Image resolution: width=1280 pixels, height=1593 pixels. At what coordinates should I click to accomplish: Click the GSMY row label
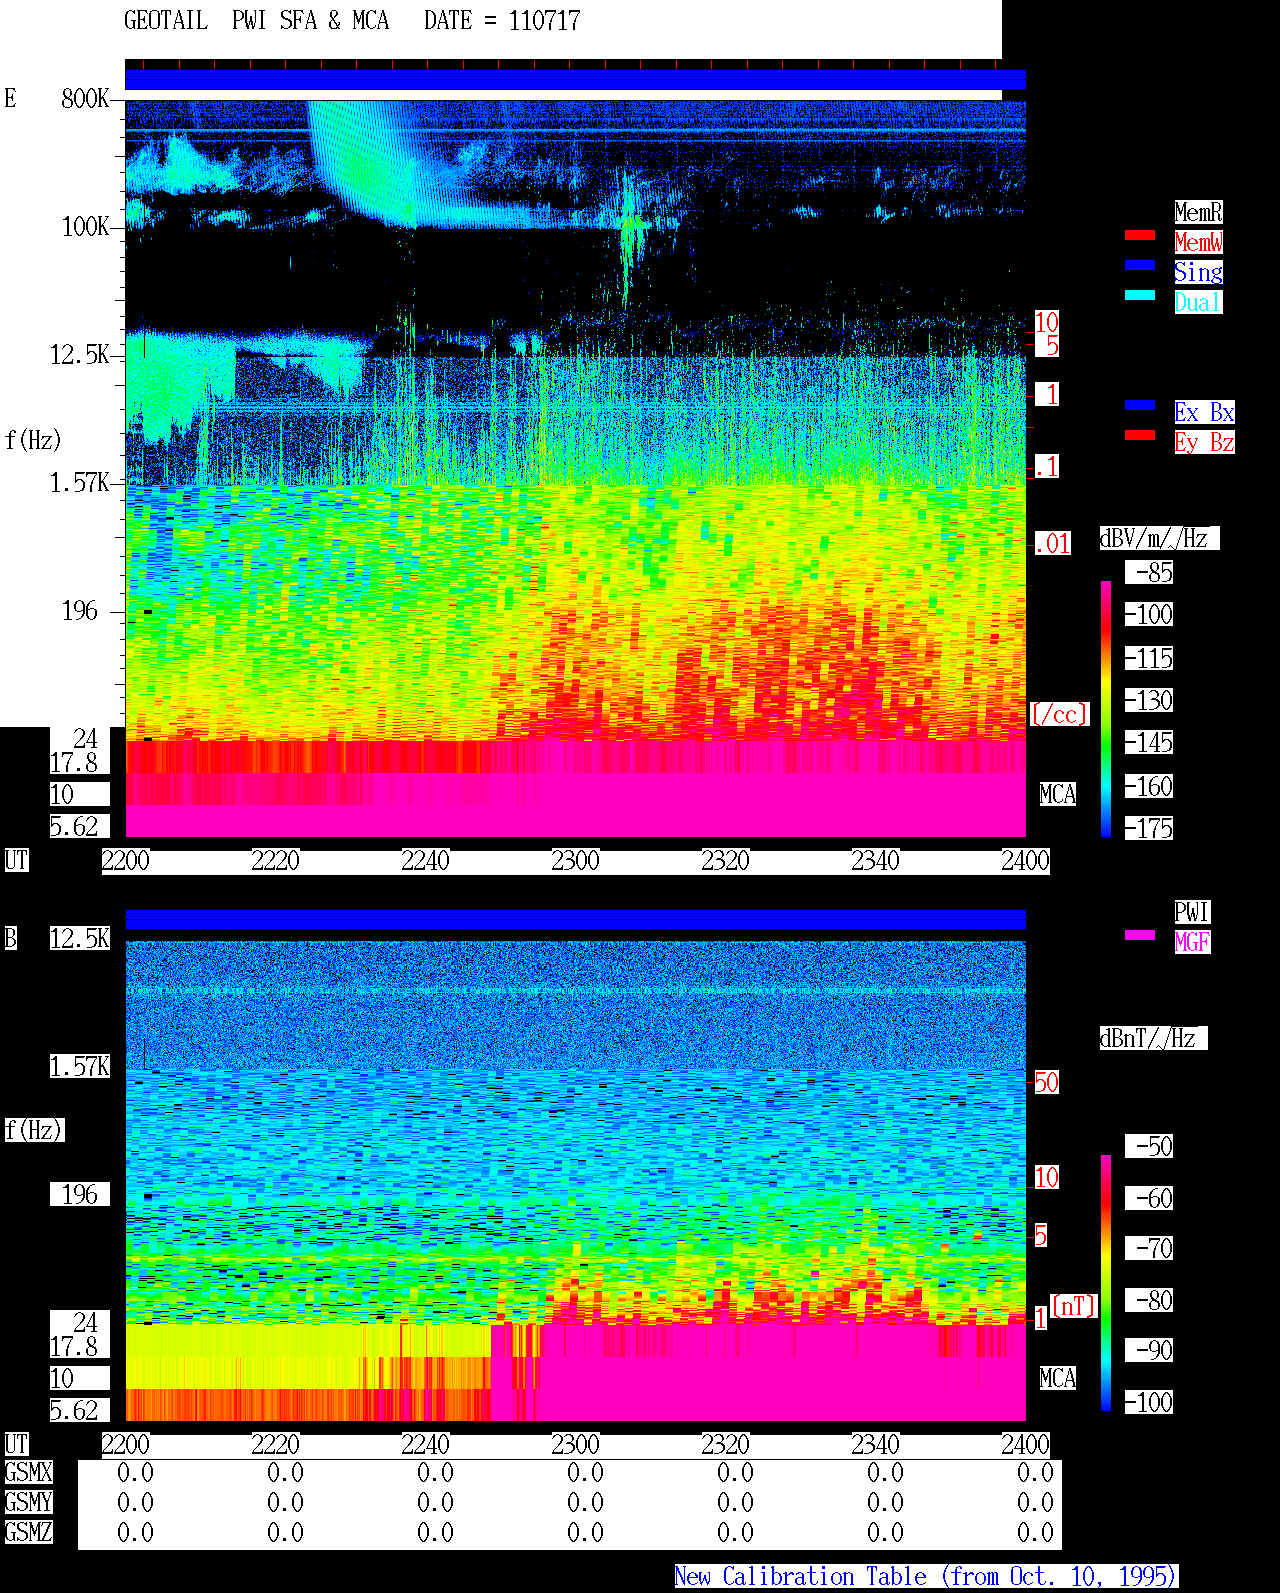28,1502
